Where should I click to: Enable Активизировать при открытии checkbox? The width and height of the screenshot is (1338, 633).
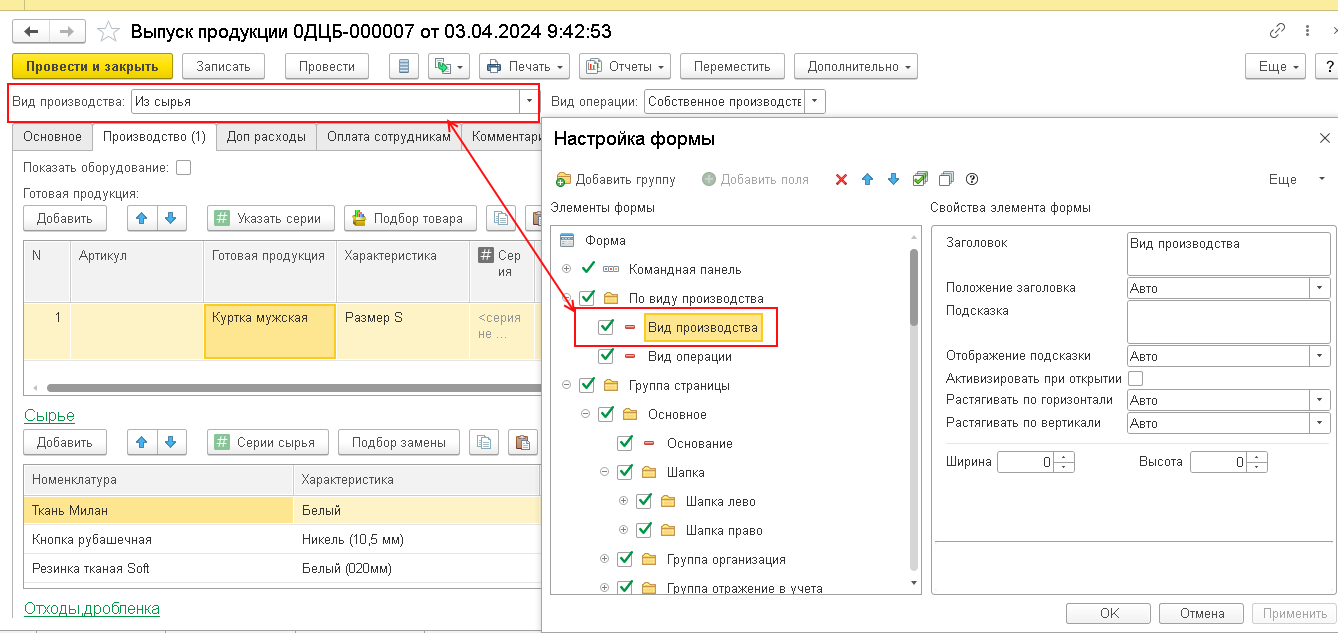1135,378
